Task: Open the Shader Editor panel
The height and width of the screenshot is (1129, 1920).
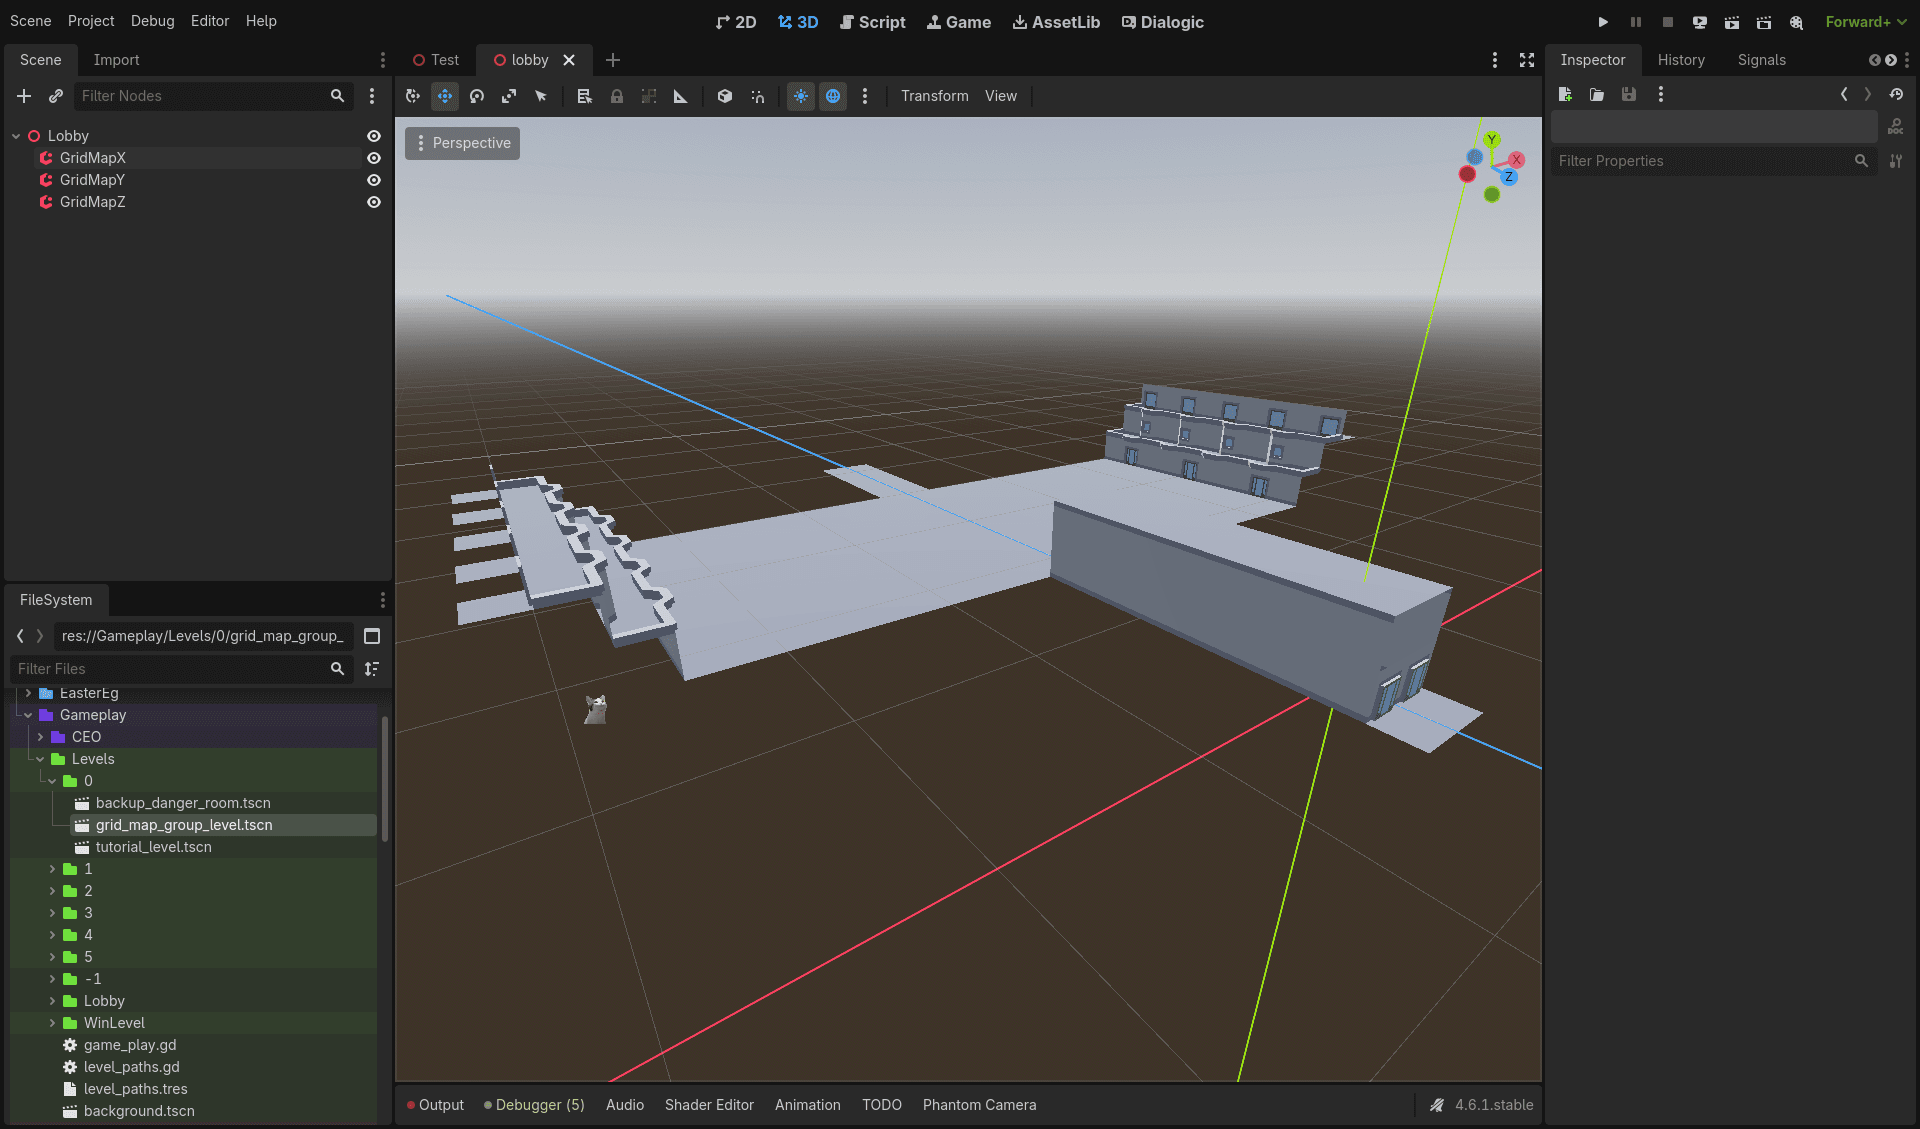Action: coord(709,1105)
